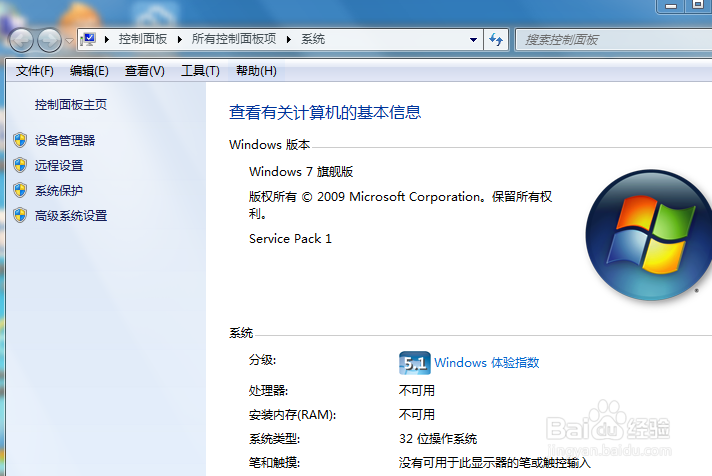Click the 32 位操作系统 value

coord(438,439)
